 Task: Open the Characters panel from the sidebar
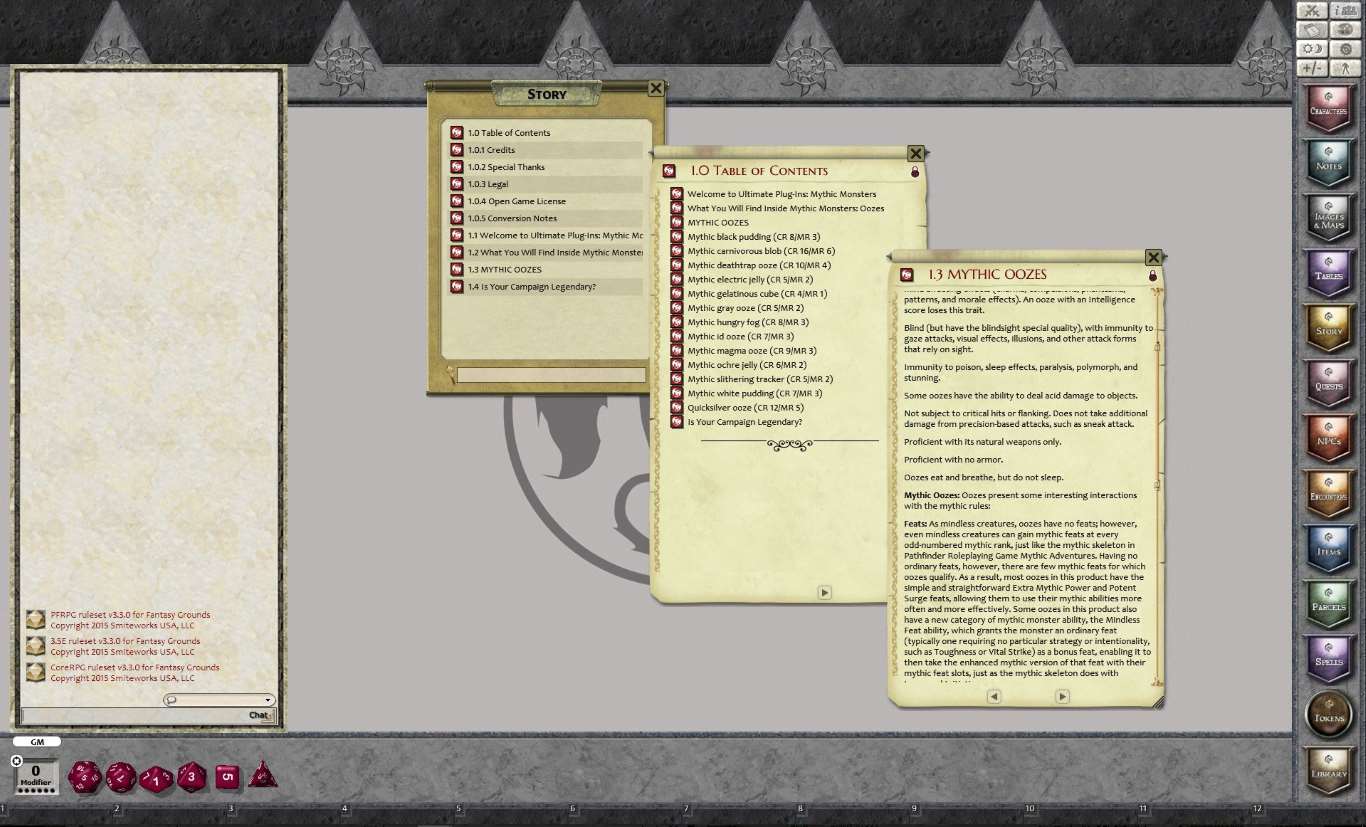click(x=1328, y=108)
